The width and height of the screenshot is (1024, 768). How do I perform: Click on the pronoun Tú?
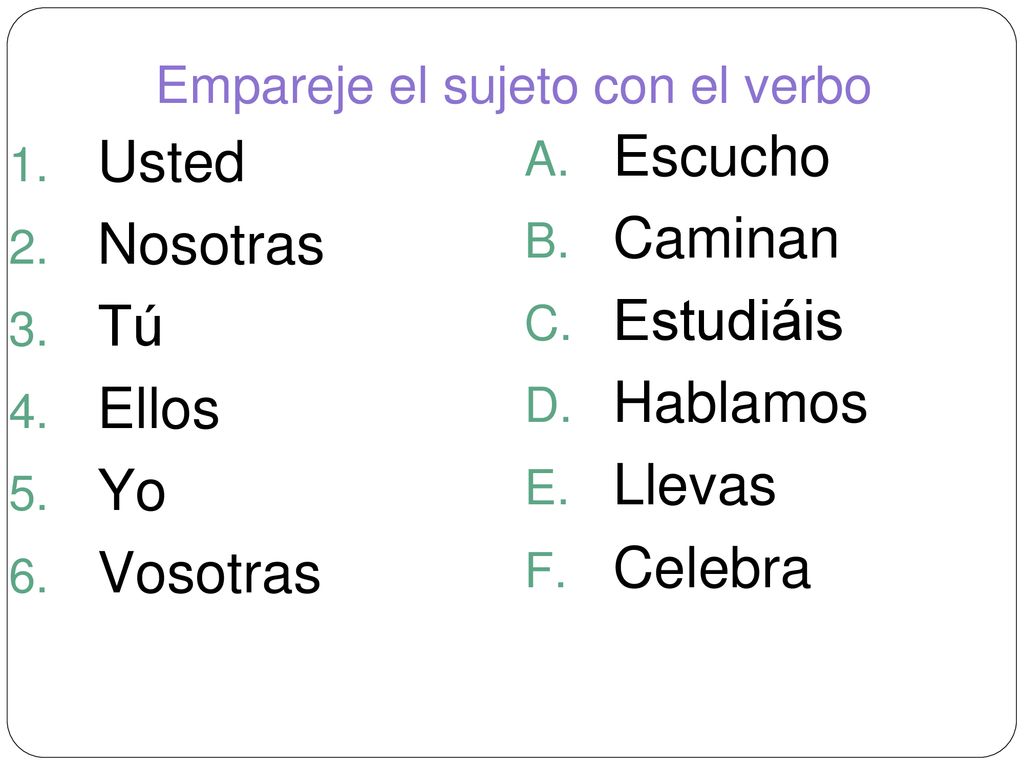(x=130, y=324)
